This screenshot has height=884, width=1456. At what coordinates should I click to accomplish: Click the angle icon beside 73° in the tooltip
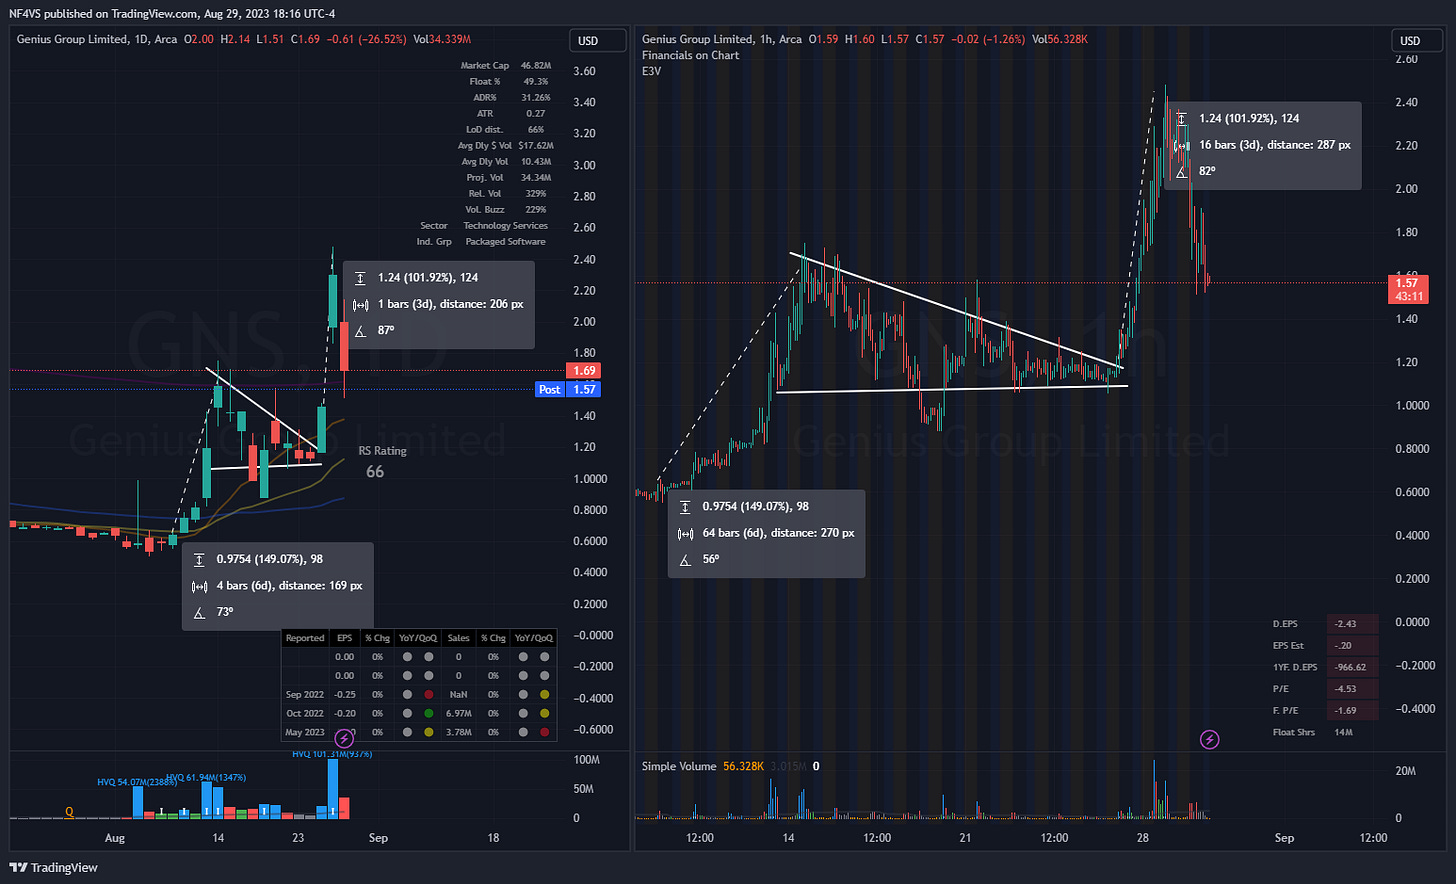[199, 612]
